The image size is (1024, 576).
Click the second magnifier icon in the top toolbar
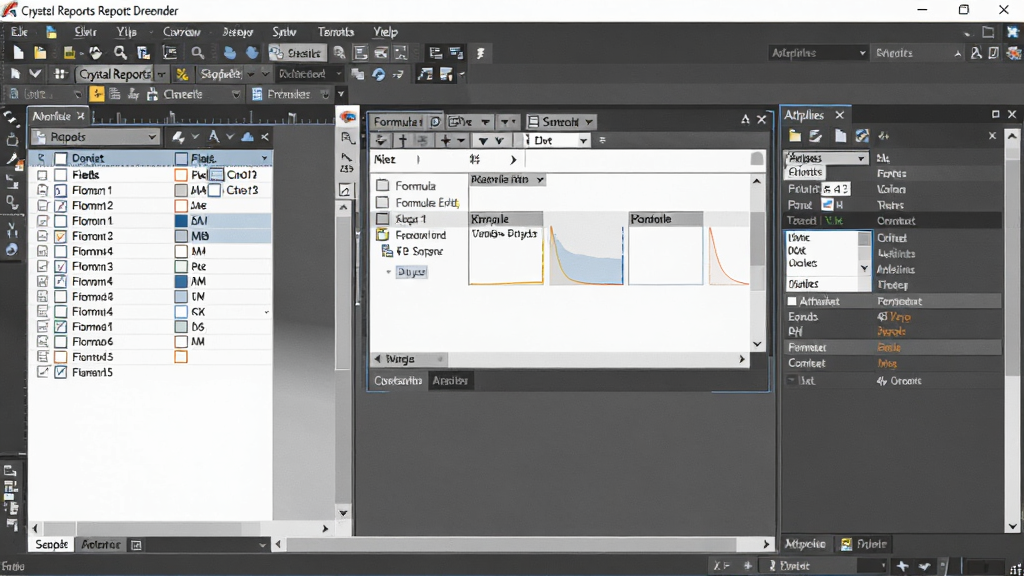point(198,54)
